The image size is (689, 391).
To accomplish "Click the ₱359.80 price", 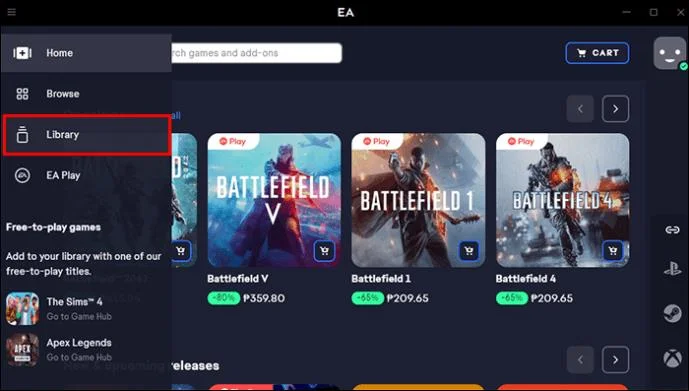I will point(264,298).
